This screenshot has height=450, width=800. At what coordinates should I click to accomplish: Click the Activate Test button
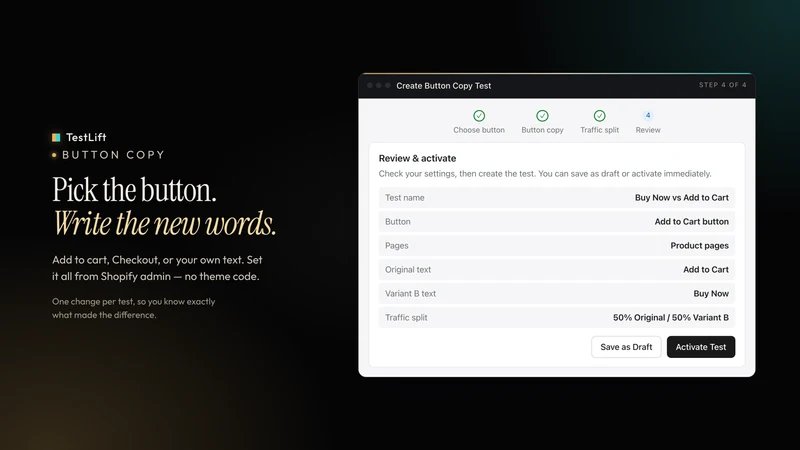click(701, 347)
